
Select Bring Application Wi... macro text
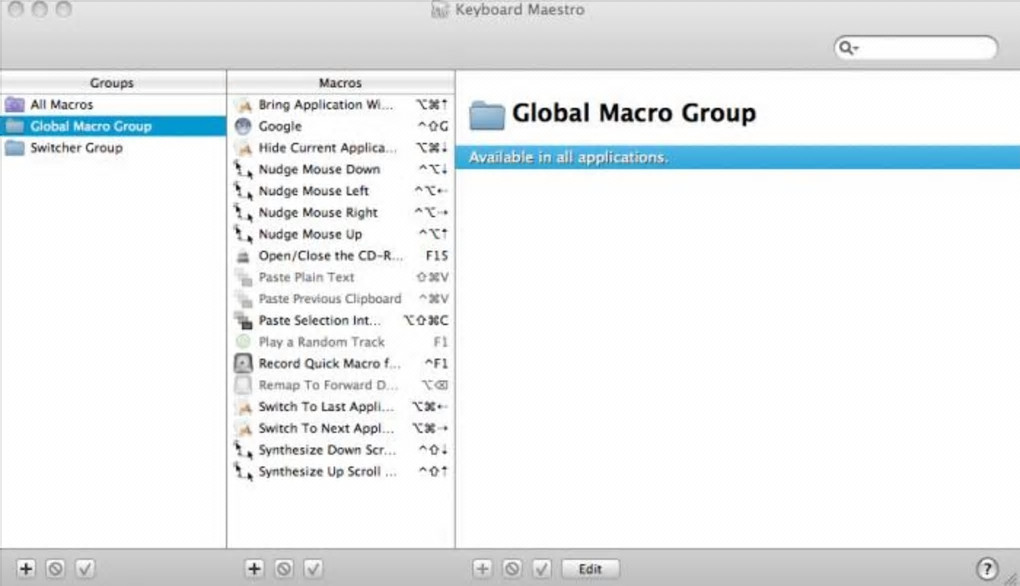[x=326, y=105]
